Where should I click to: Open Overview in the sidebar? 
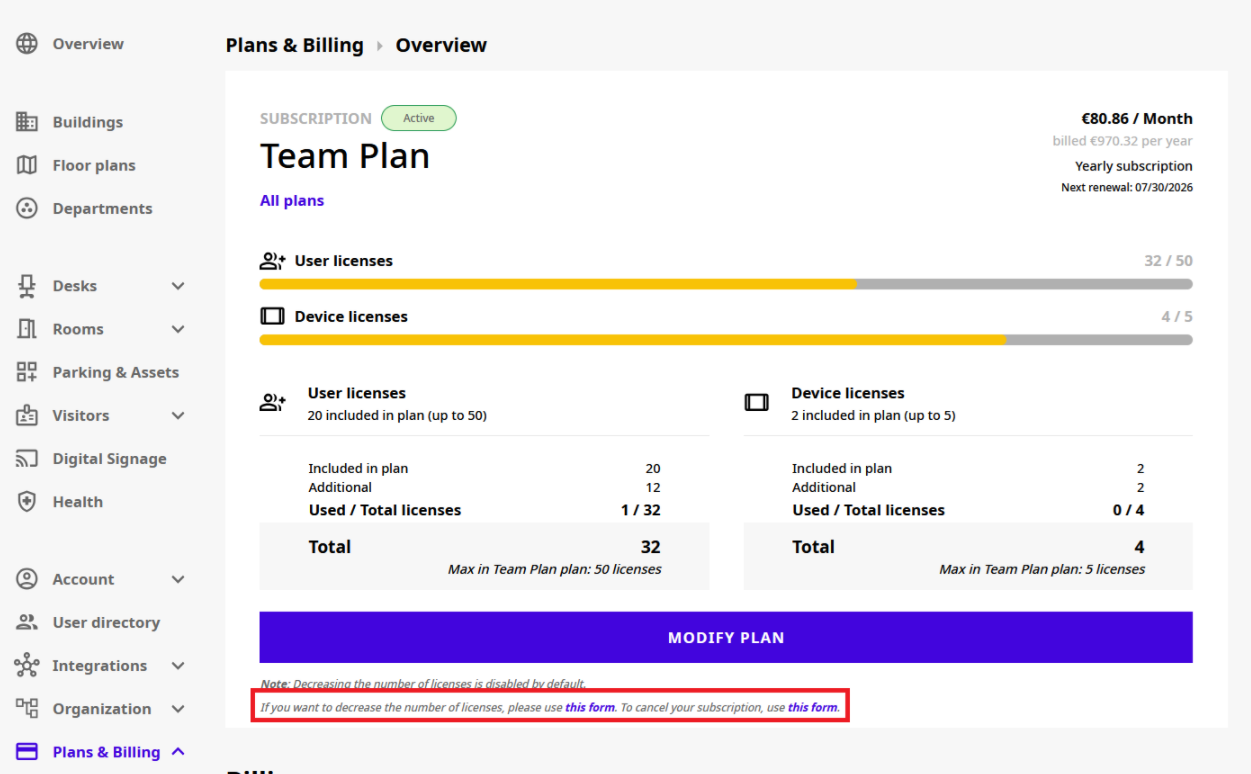tap(88, 44)
